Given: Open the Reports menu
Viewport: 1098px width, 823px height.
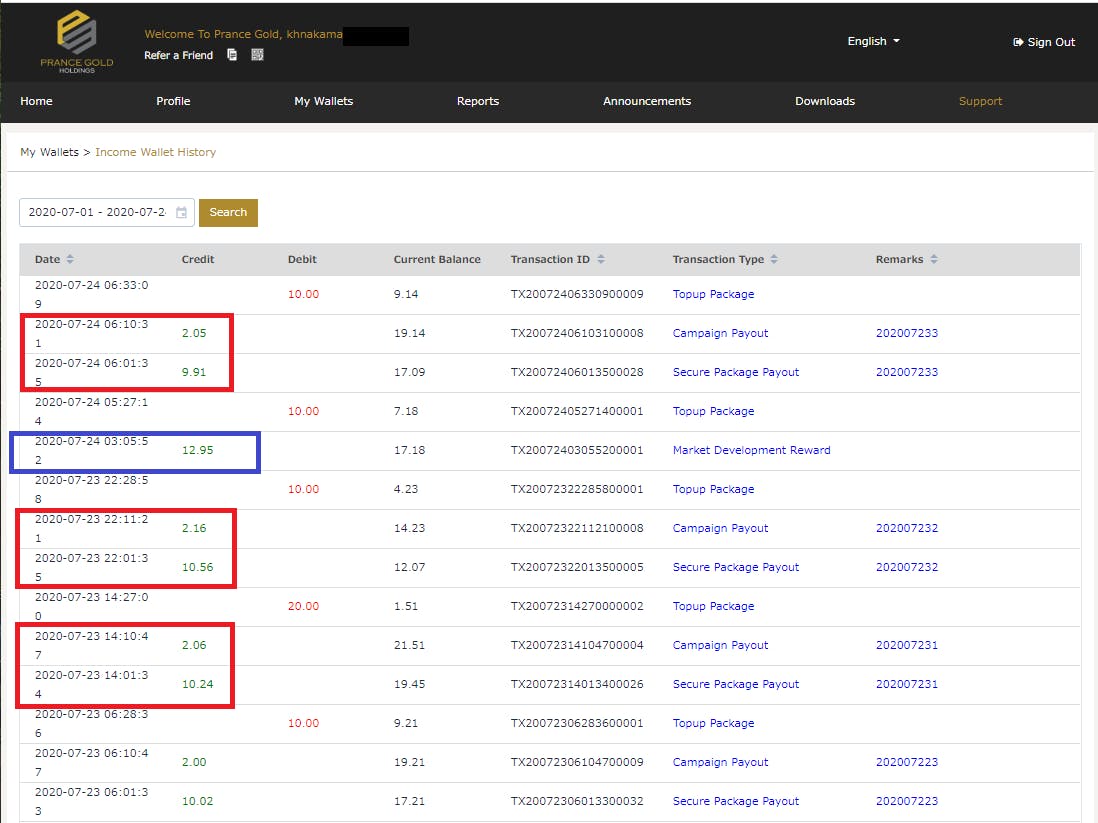Looking at the screenshot, I should pyautogui.click(x=477, y=101).
